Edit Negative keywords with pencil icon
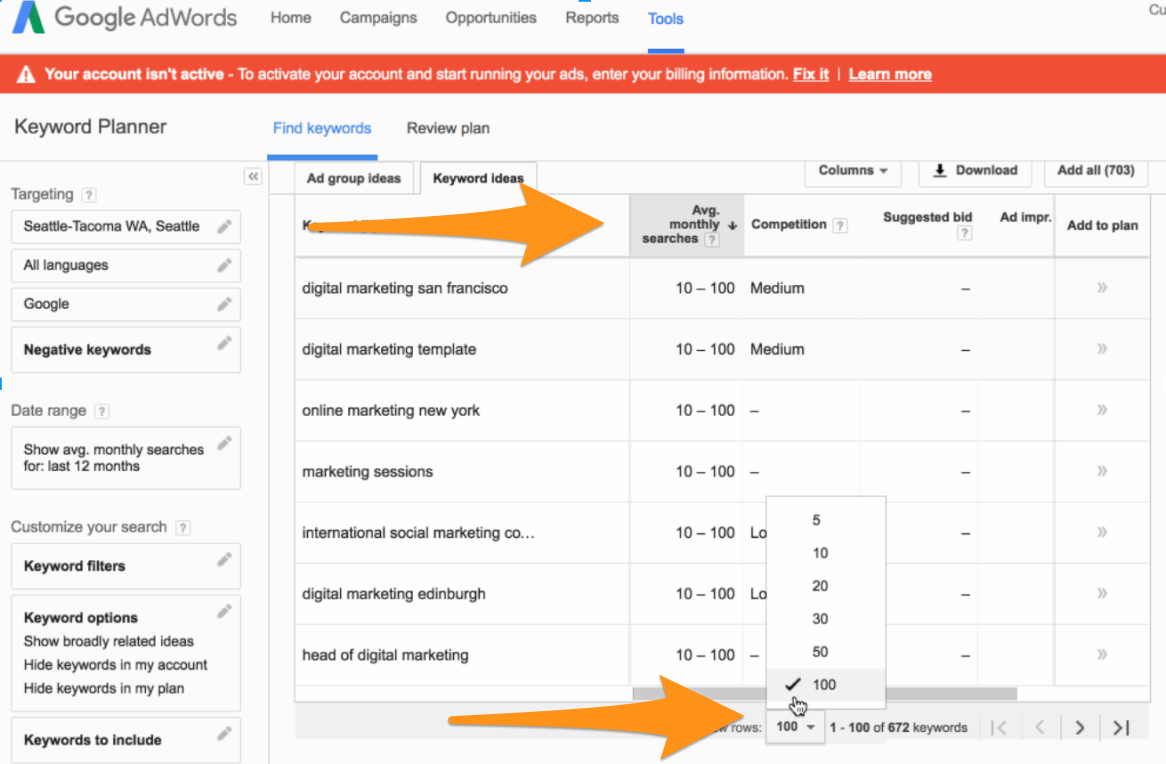 pos(224,343)
